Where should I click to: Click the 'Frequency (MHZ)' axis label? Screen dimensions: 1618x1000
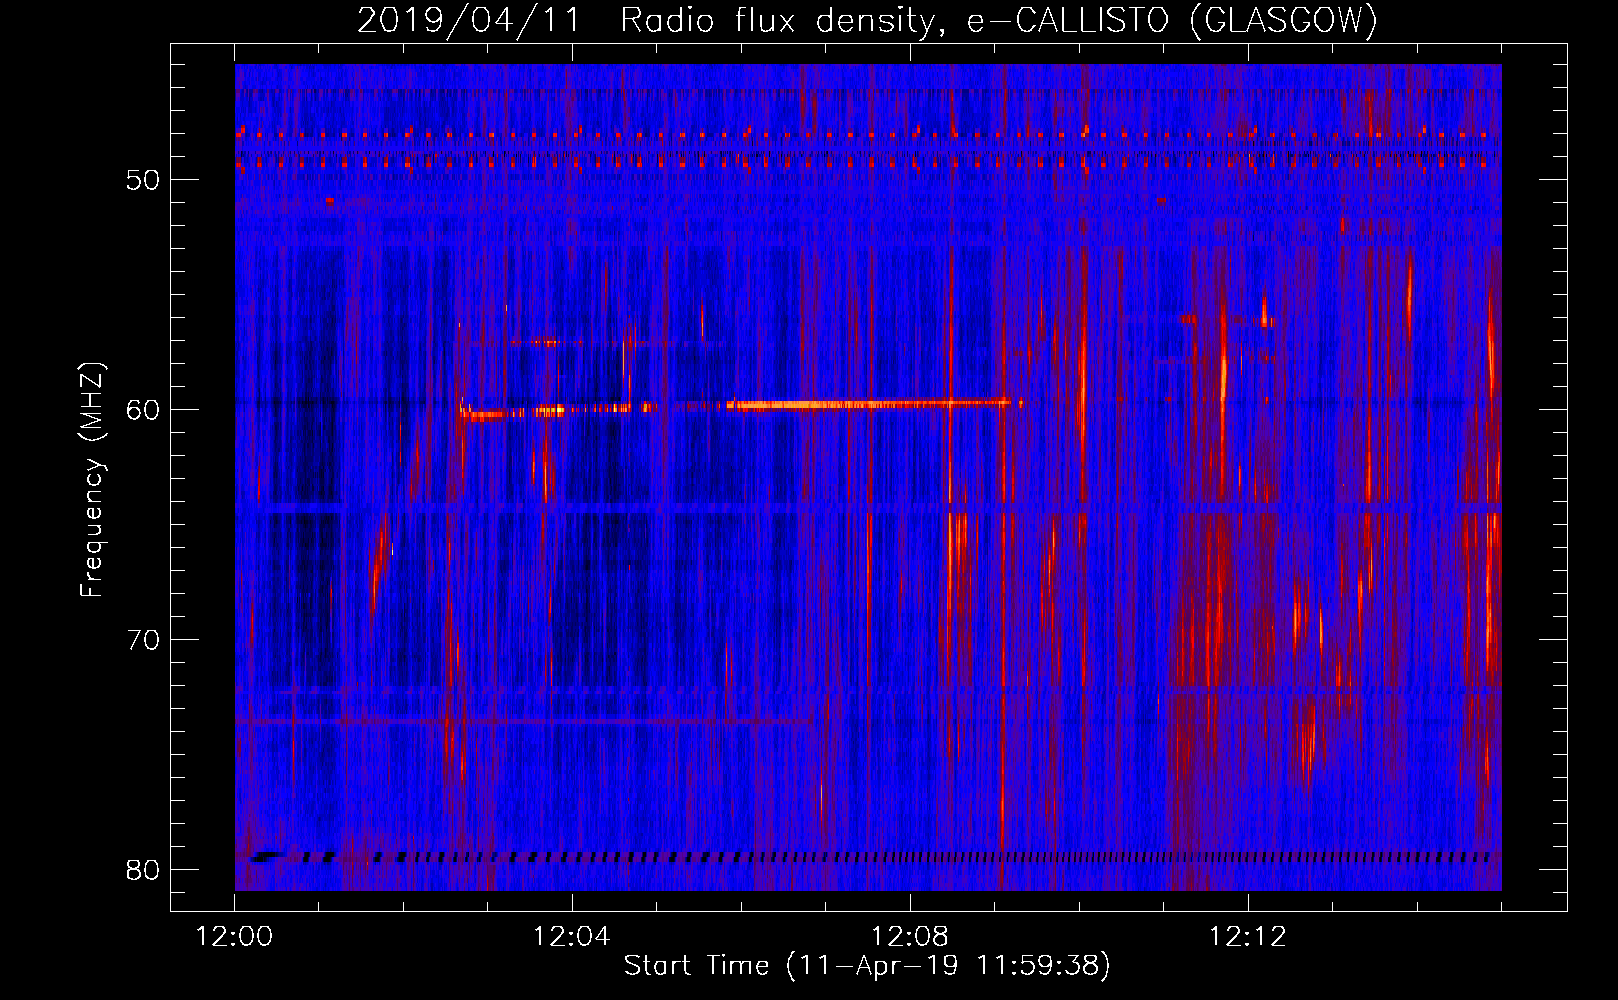tap(92, 480)
